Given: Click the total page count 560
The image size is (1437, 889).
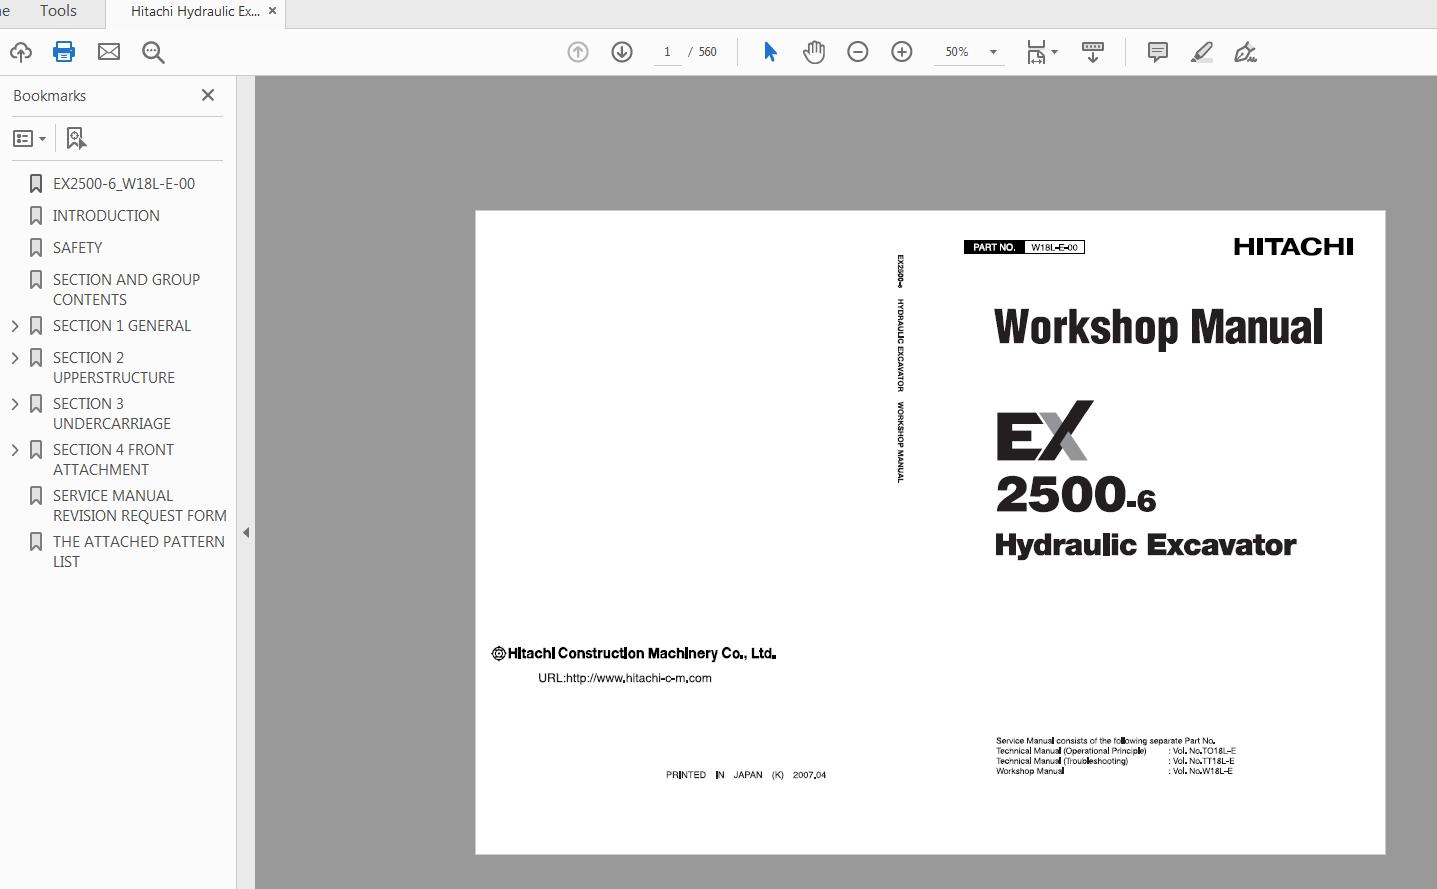Looking at the screenshot, I should point(707,52).
